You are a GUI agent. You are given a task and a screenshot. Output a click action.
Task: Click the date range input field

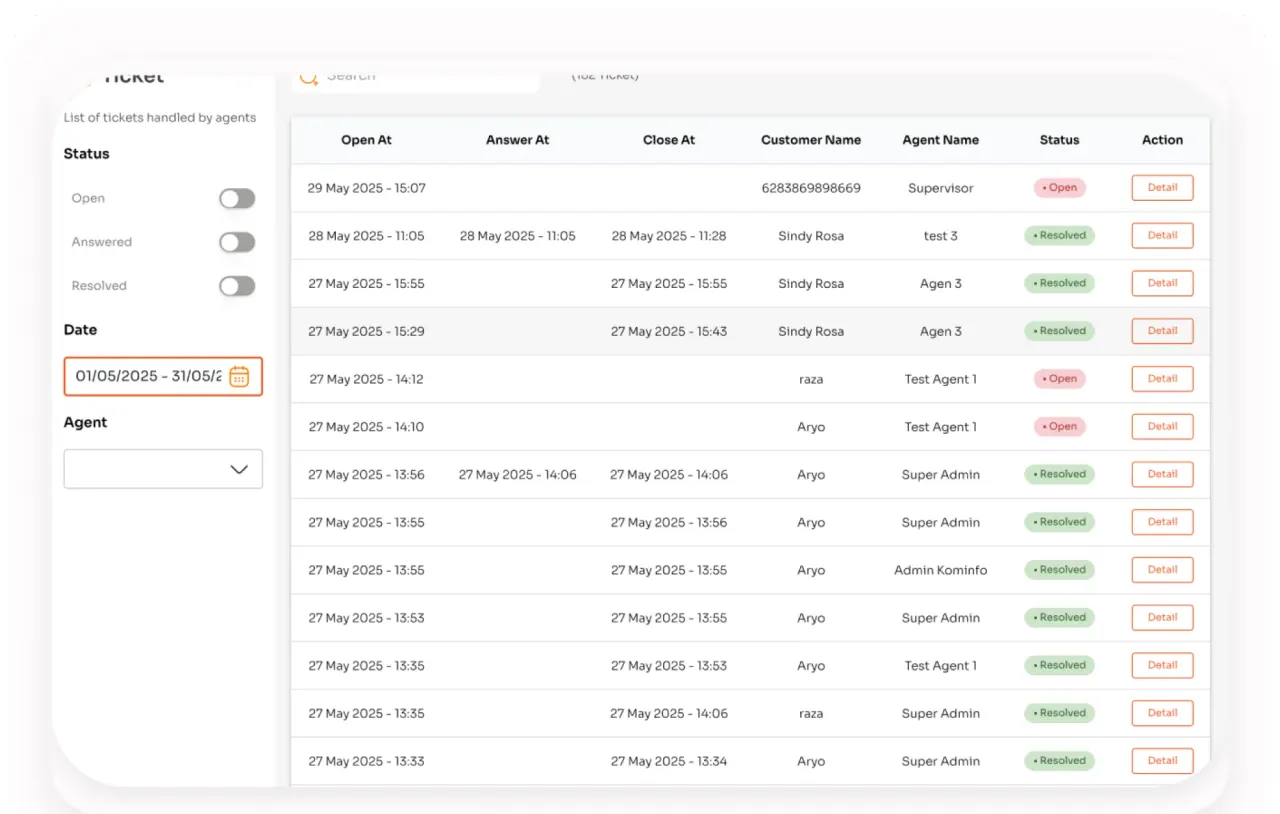[163, 377]
